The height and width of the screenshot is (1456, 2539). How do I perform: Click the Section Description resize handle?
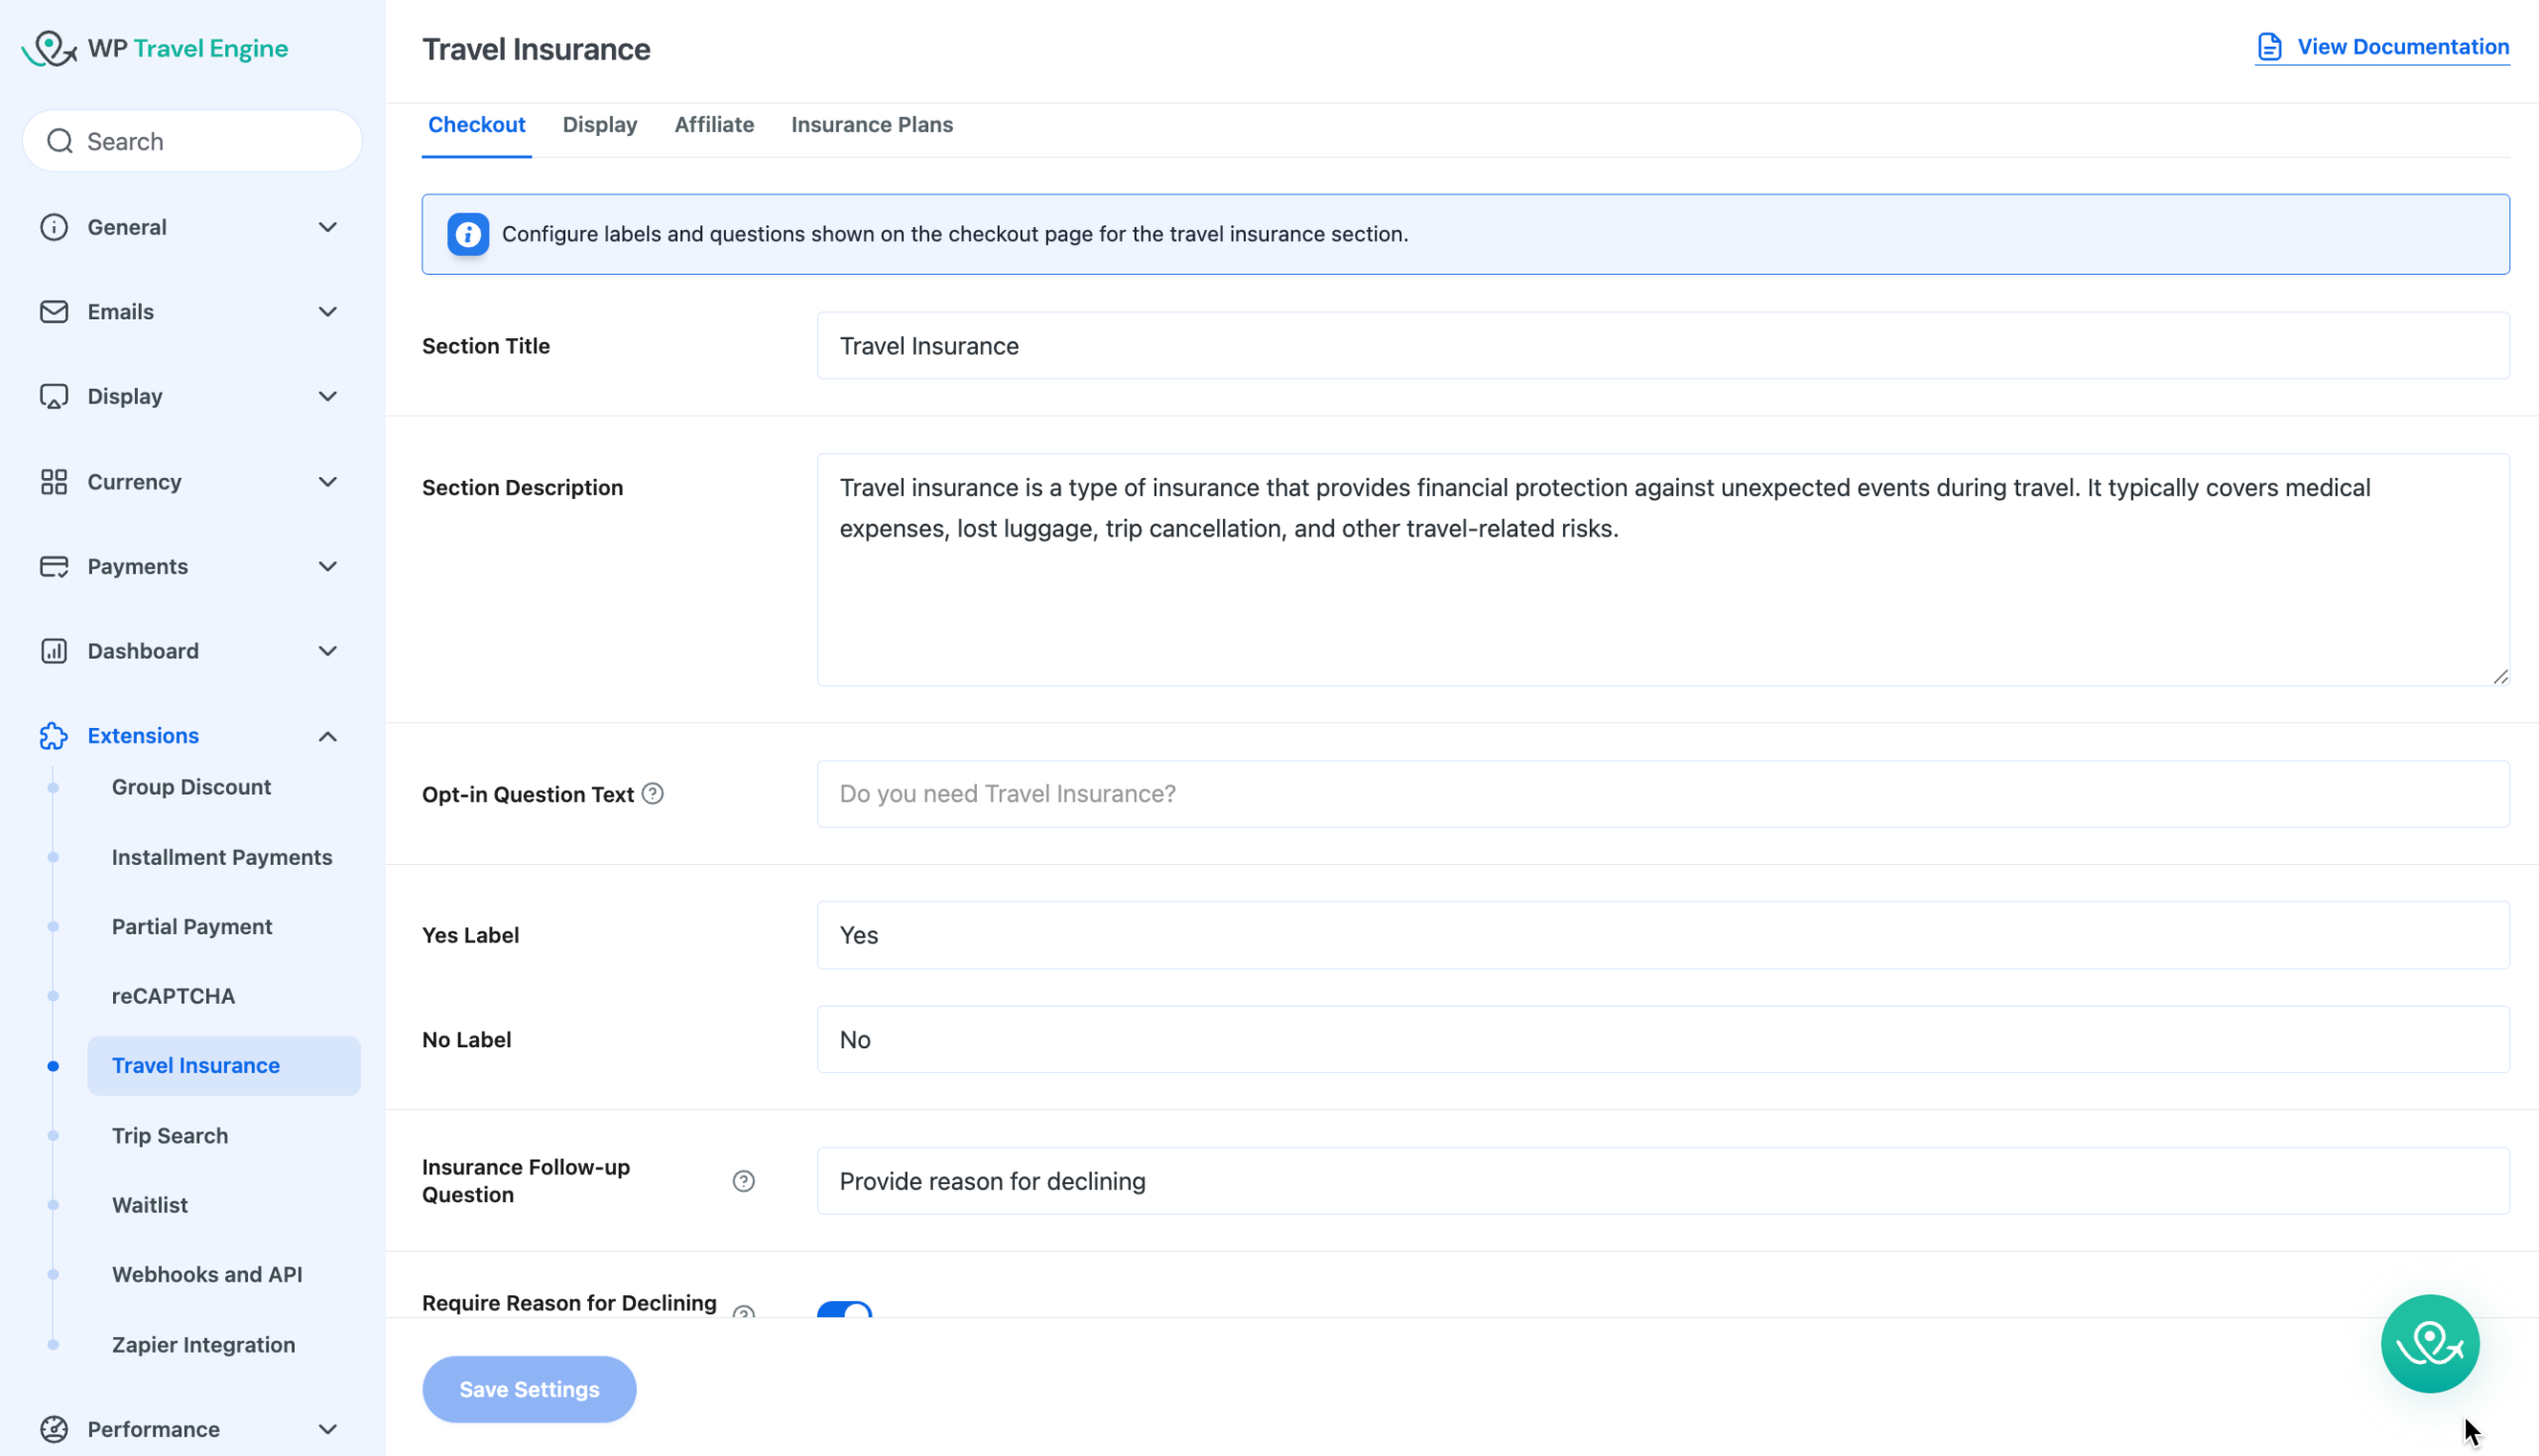[x=2499, y=677]
